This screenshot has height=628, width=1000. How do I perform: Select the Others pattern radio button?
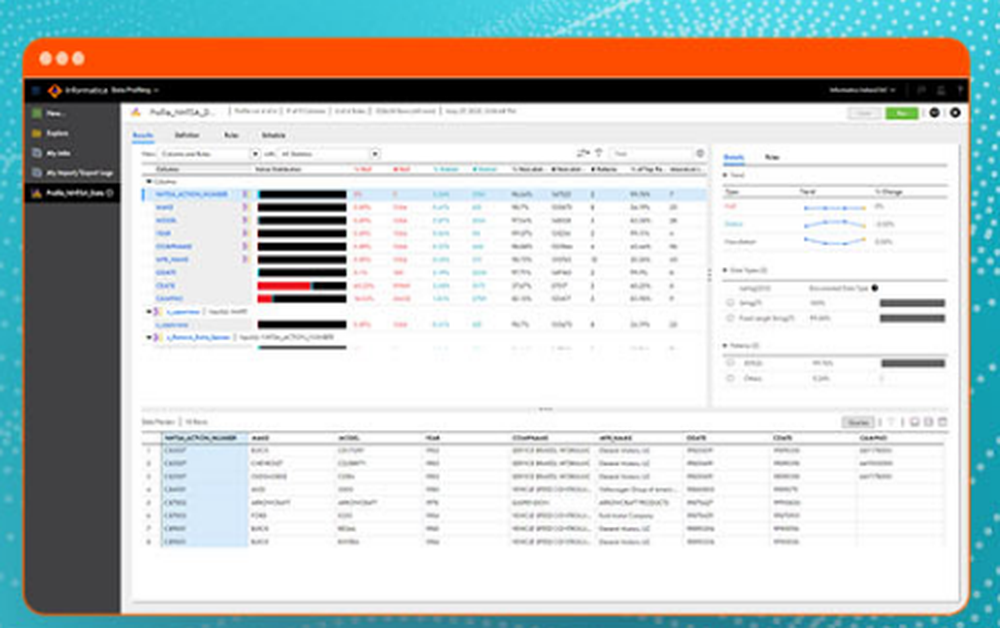coord(730,378)
